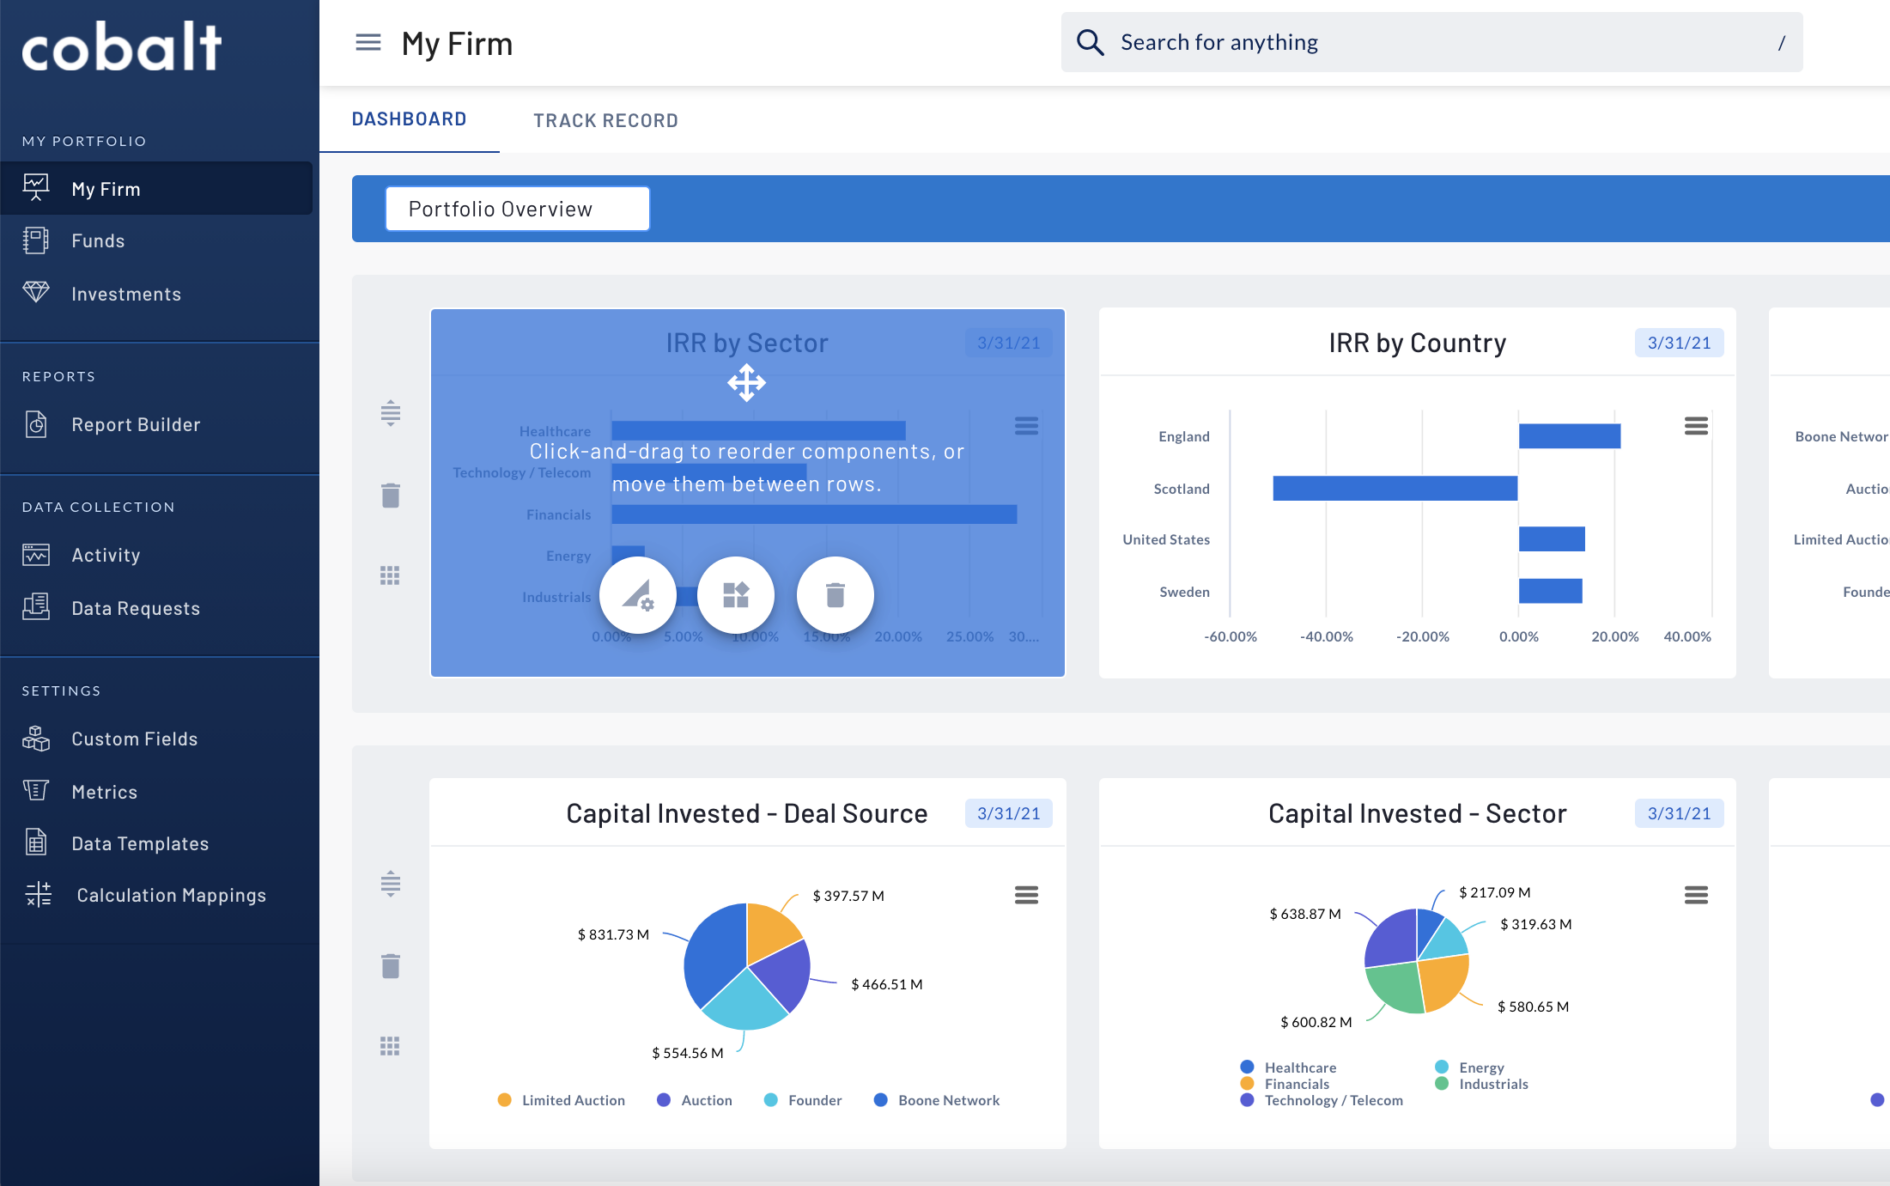The height and width of the screenshot is (1186, 1890).
Task: Click the $ 580.65 M pie label
Action: [x=1533, y=1006]
